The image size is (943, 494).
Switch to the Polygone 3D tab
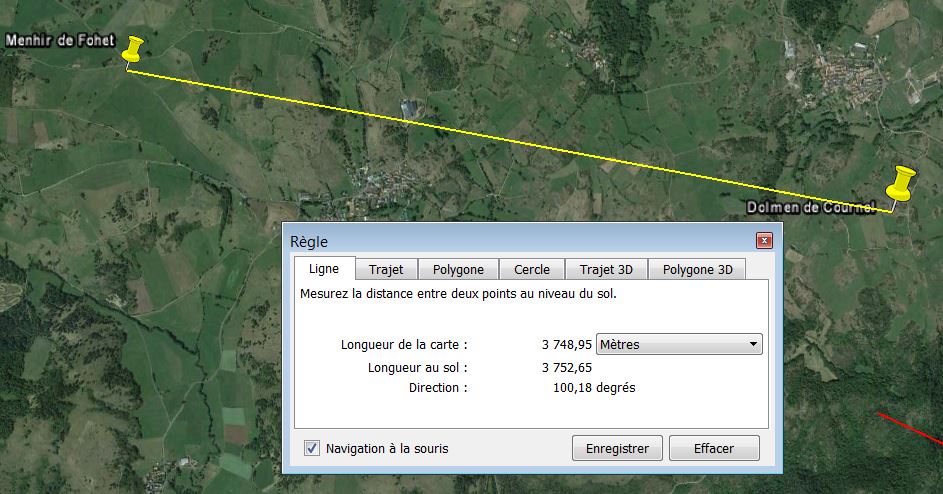pos(698,270)
